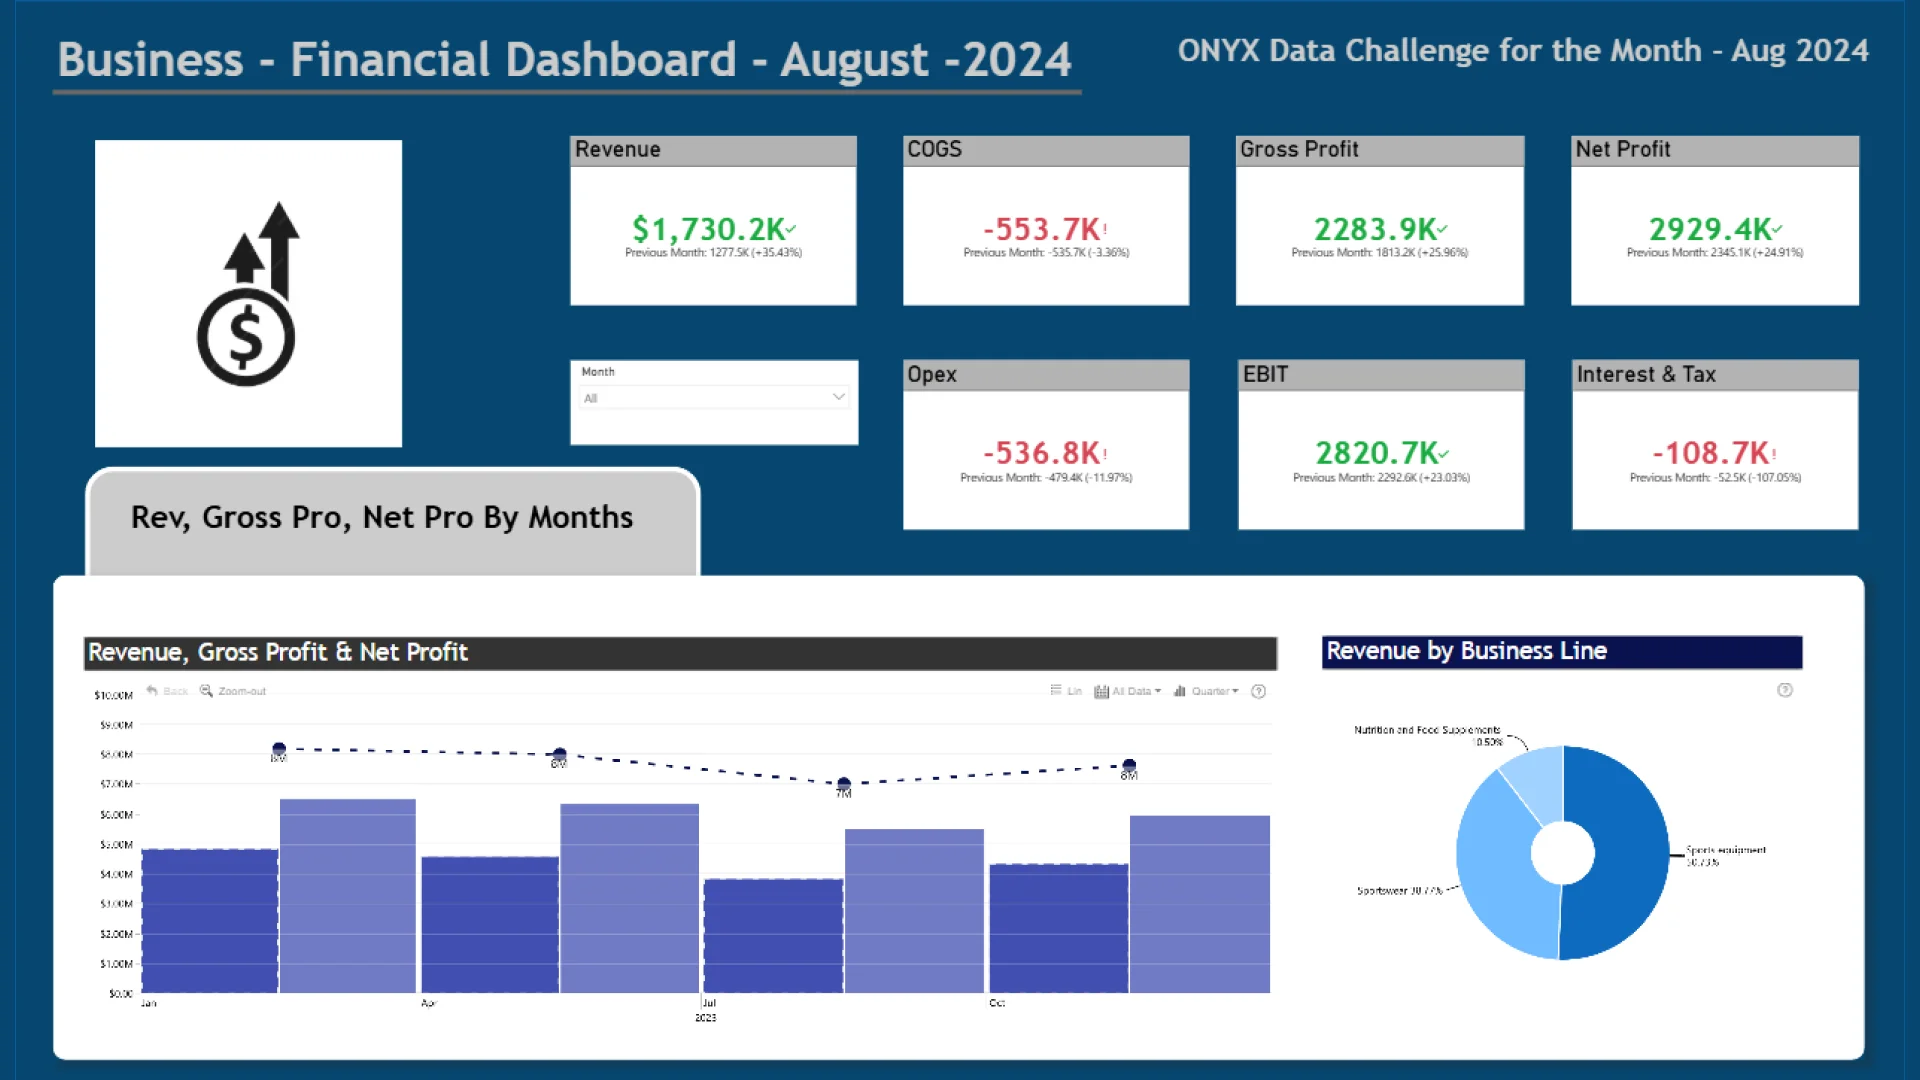Select the Revenue KPI card

[713, 221]
